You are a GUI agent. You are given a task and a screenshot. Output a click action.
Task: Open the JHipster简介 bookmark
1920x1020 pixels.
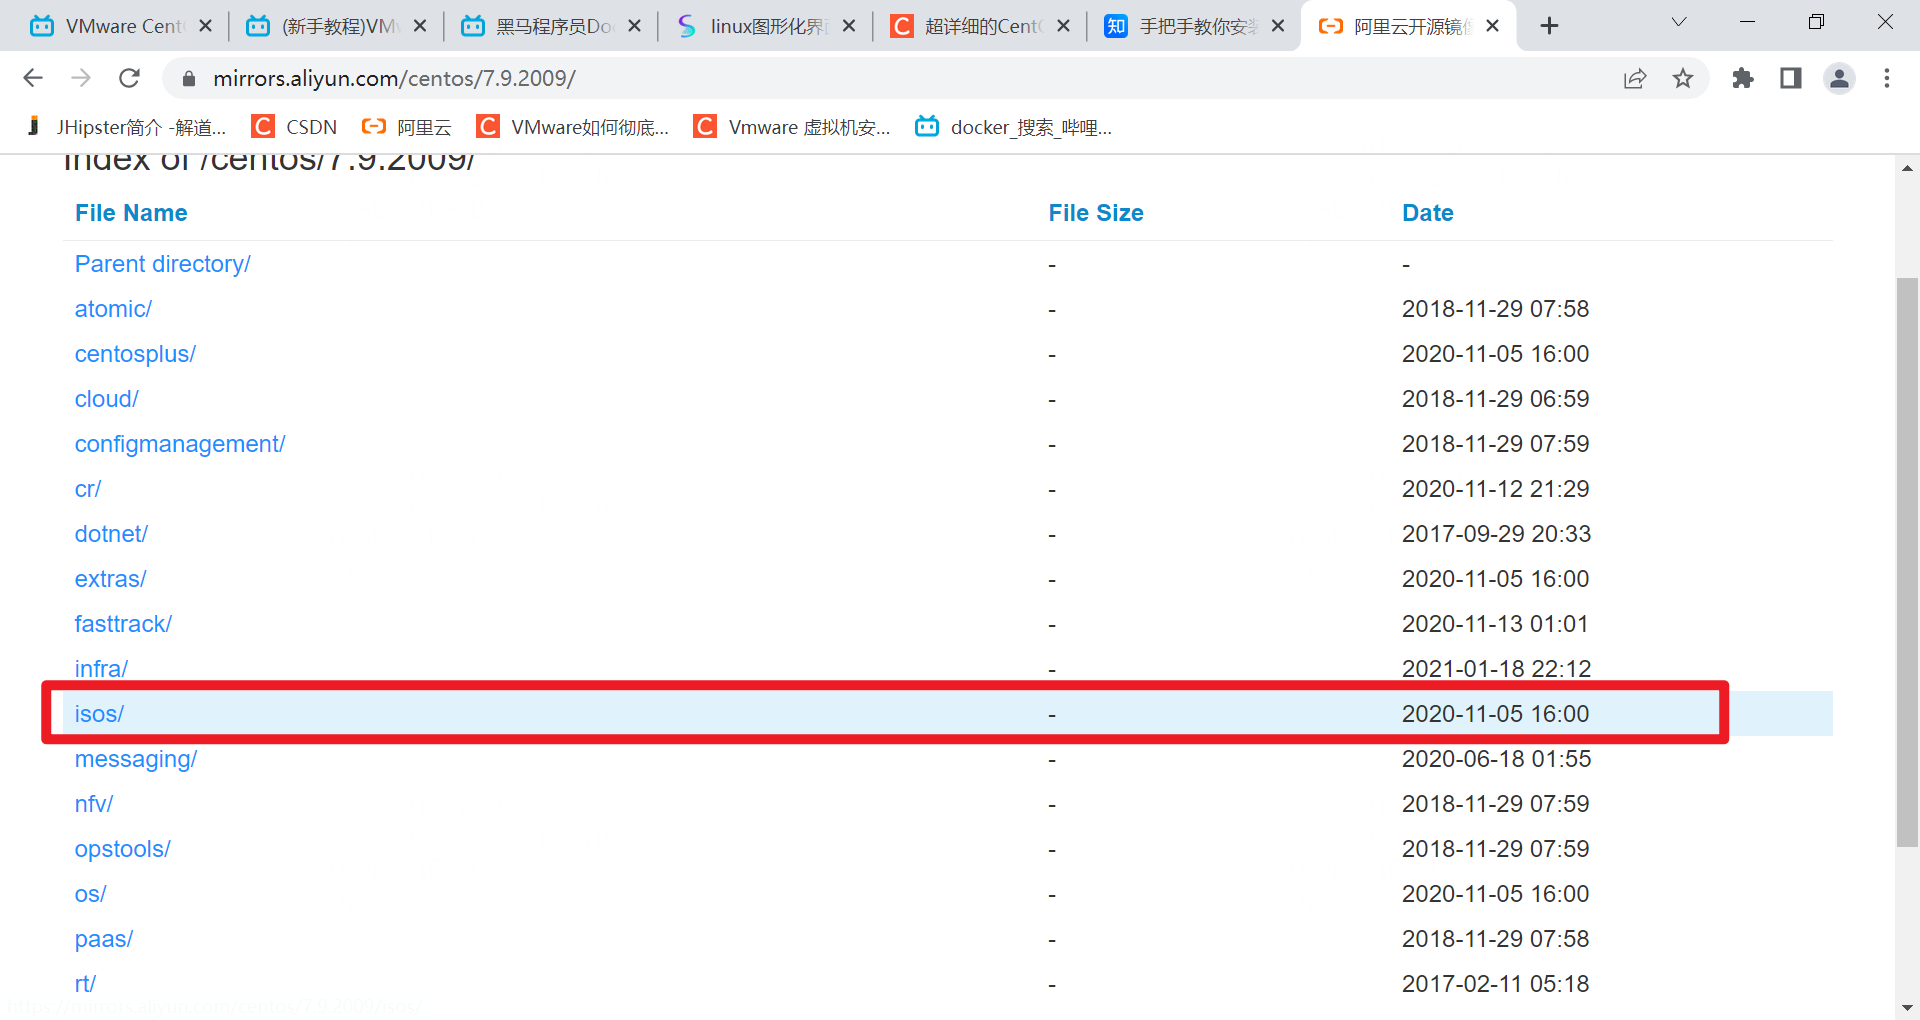click(x=126, y=127)
